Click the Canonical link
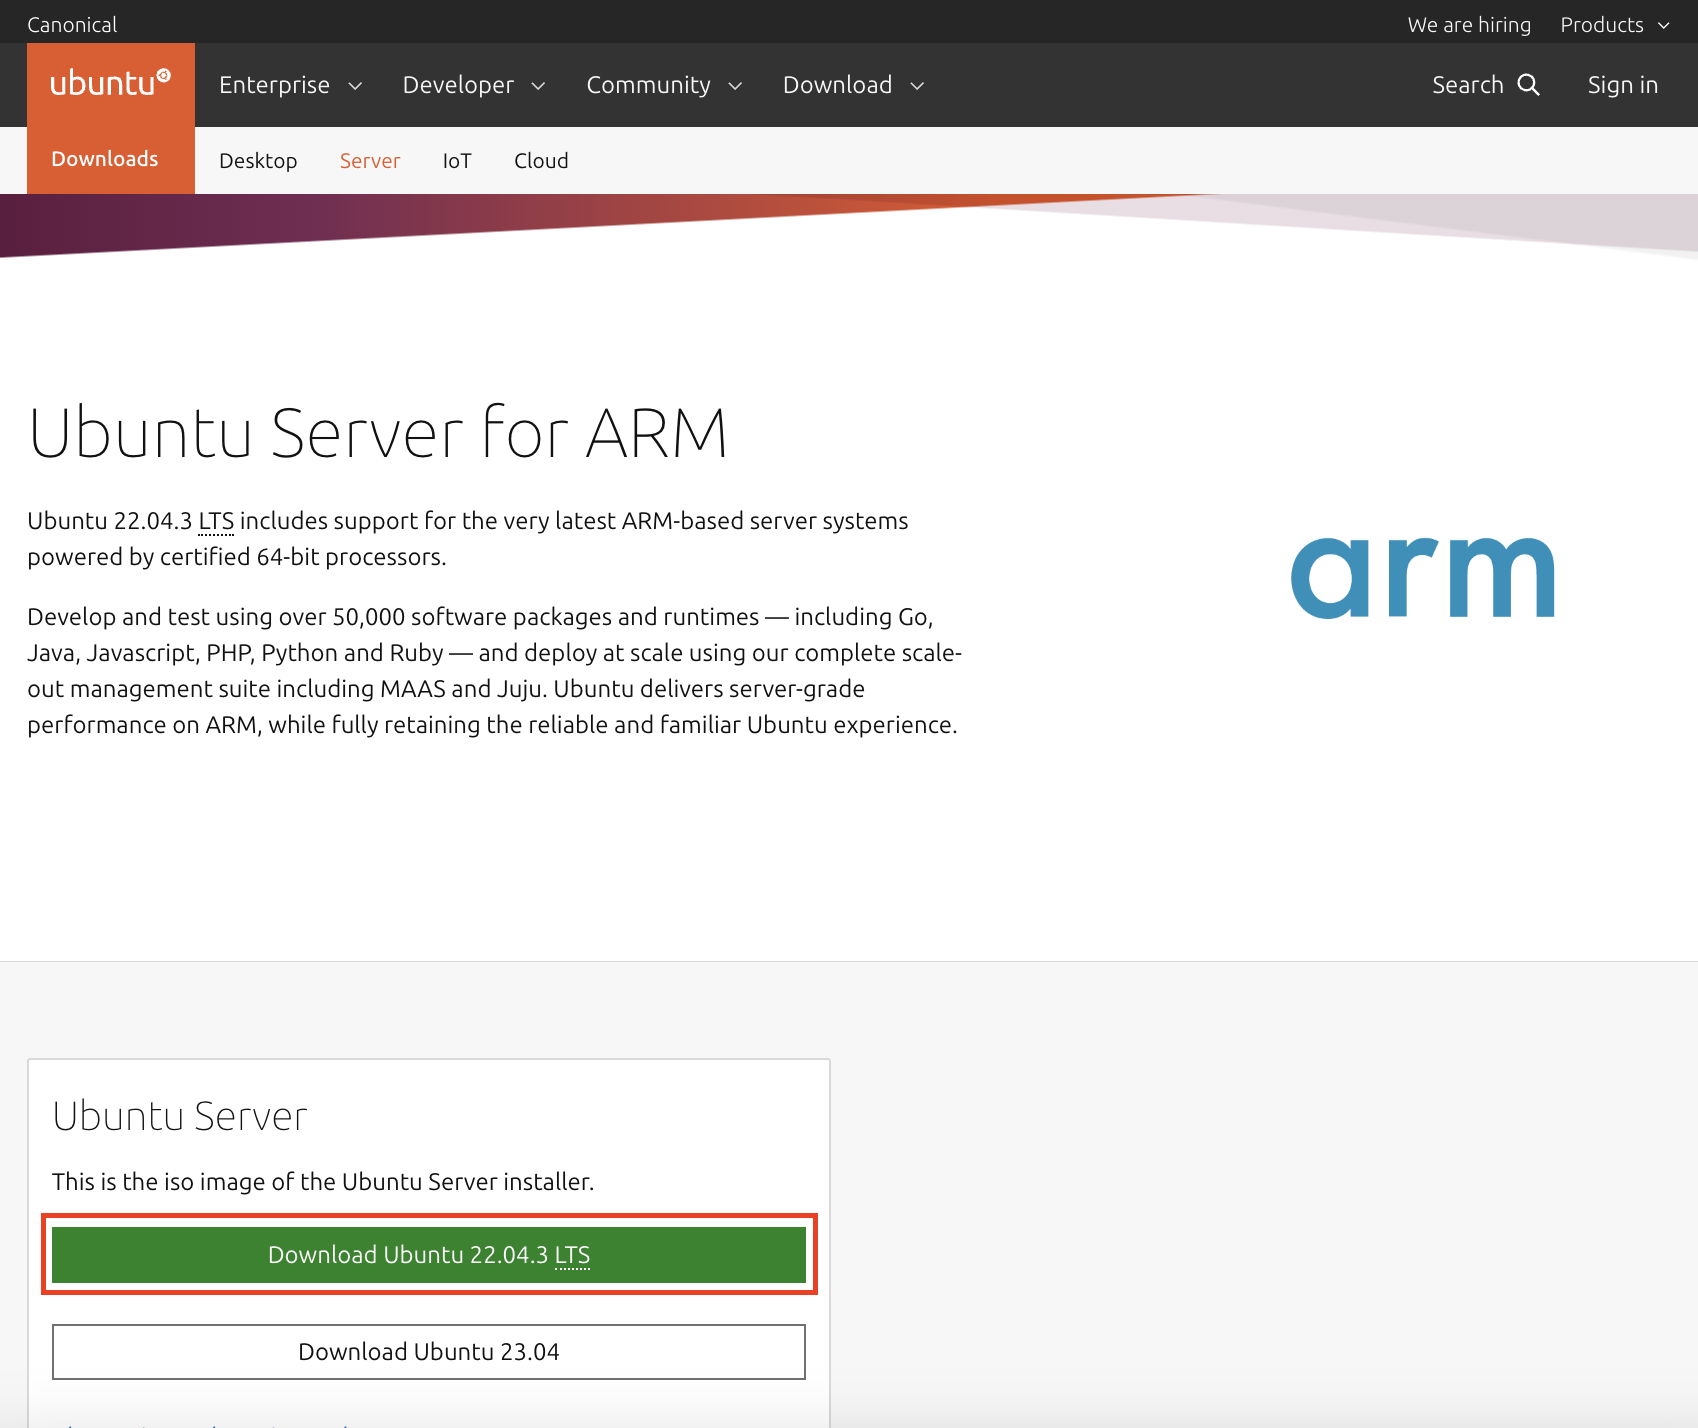This screenshot has height=1428, width=1698. pos(72,24)
